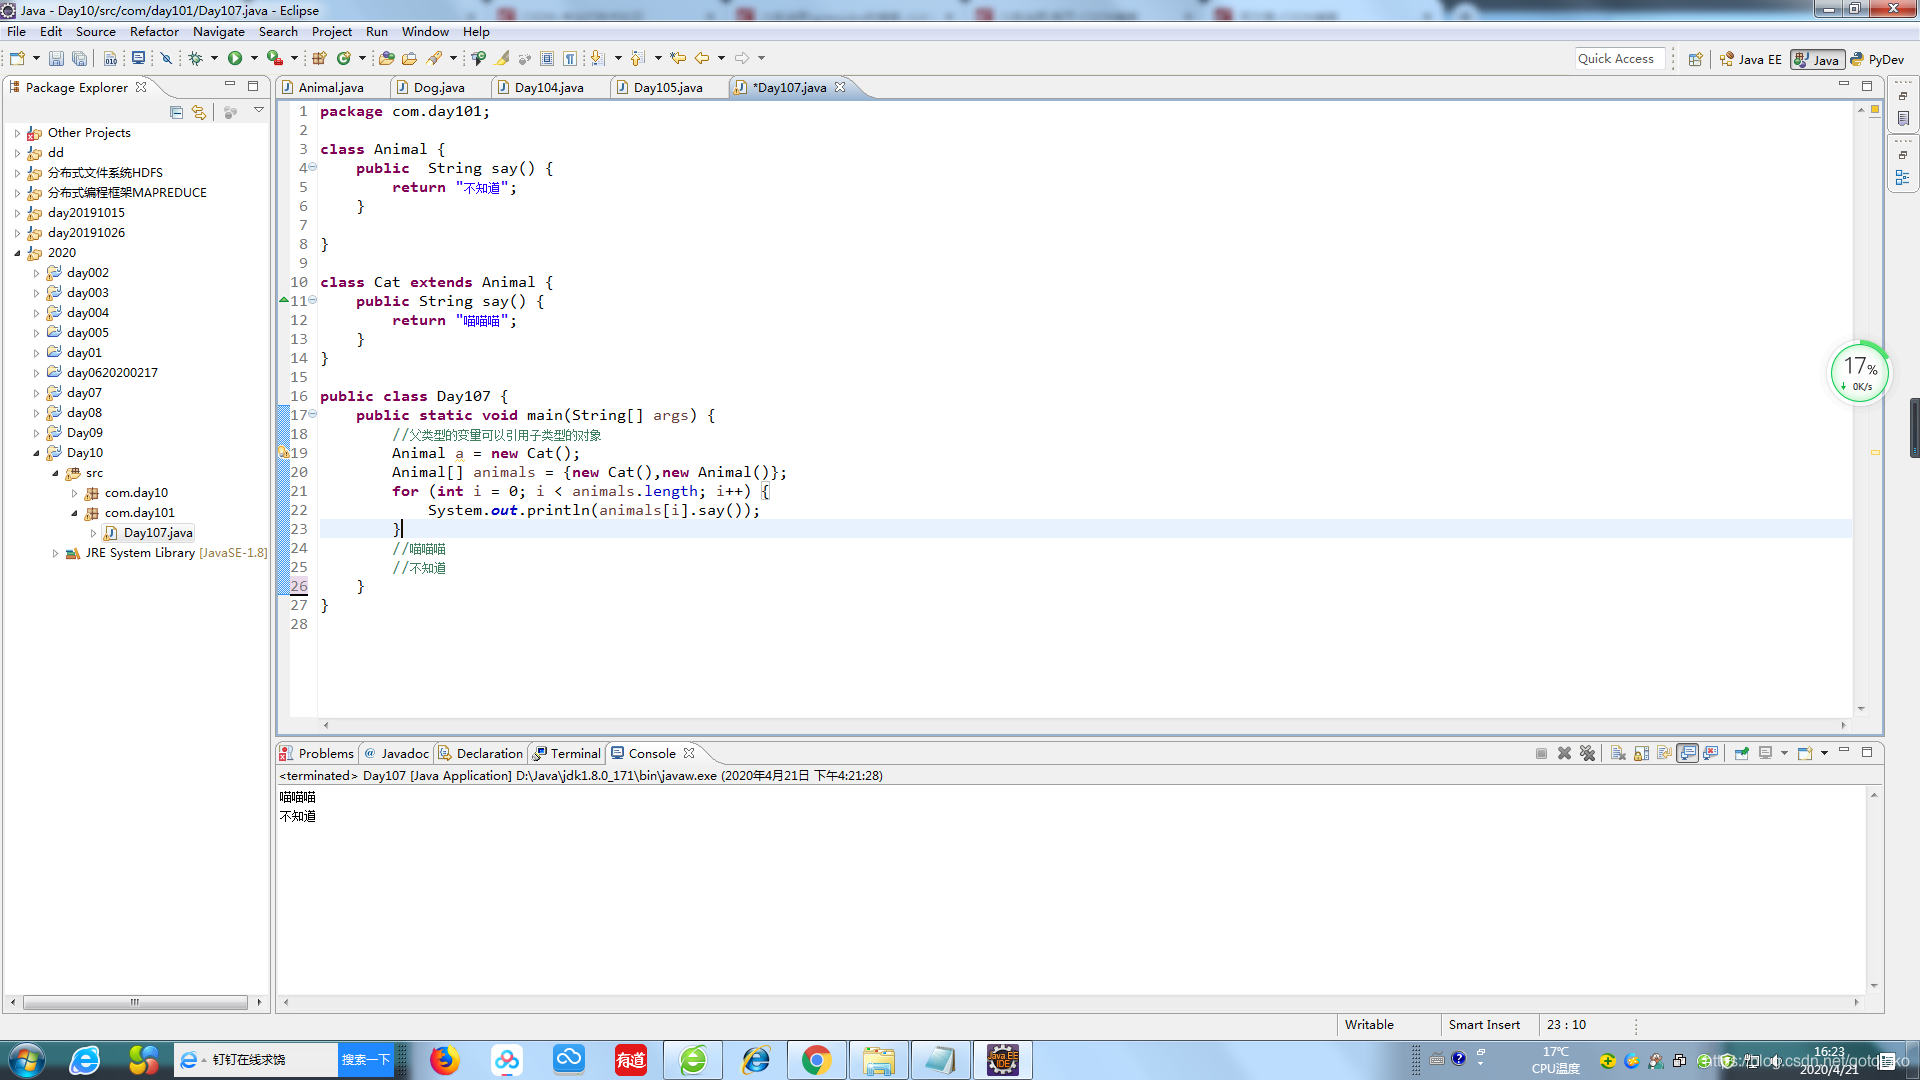Select Day107.java in Package Explorer
The height and width of the screenshot is (1080, 1920).
[x=158, y=533]
